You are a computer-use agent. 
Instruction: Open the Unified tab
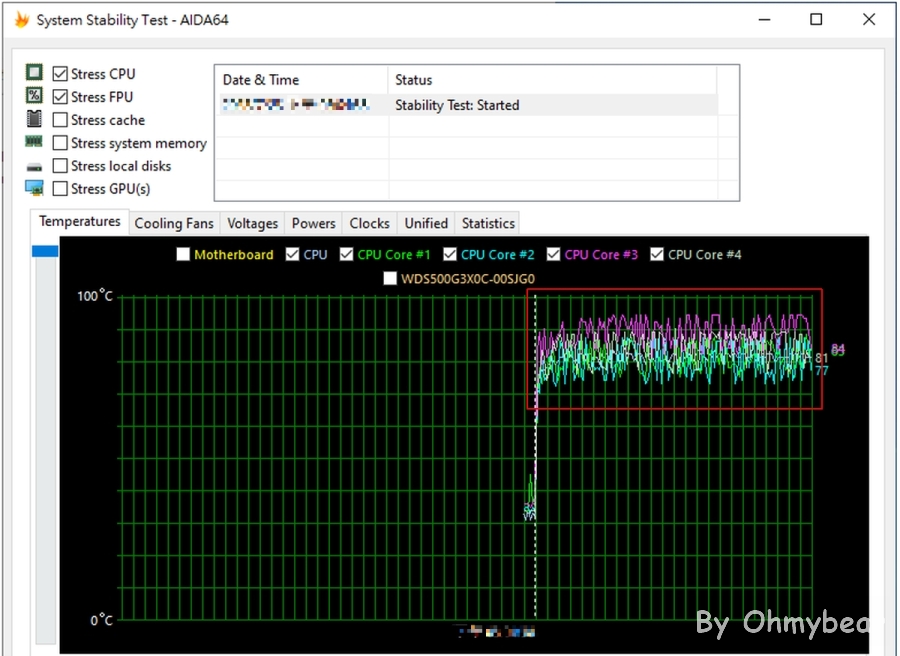click(426, 223)
